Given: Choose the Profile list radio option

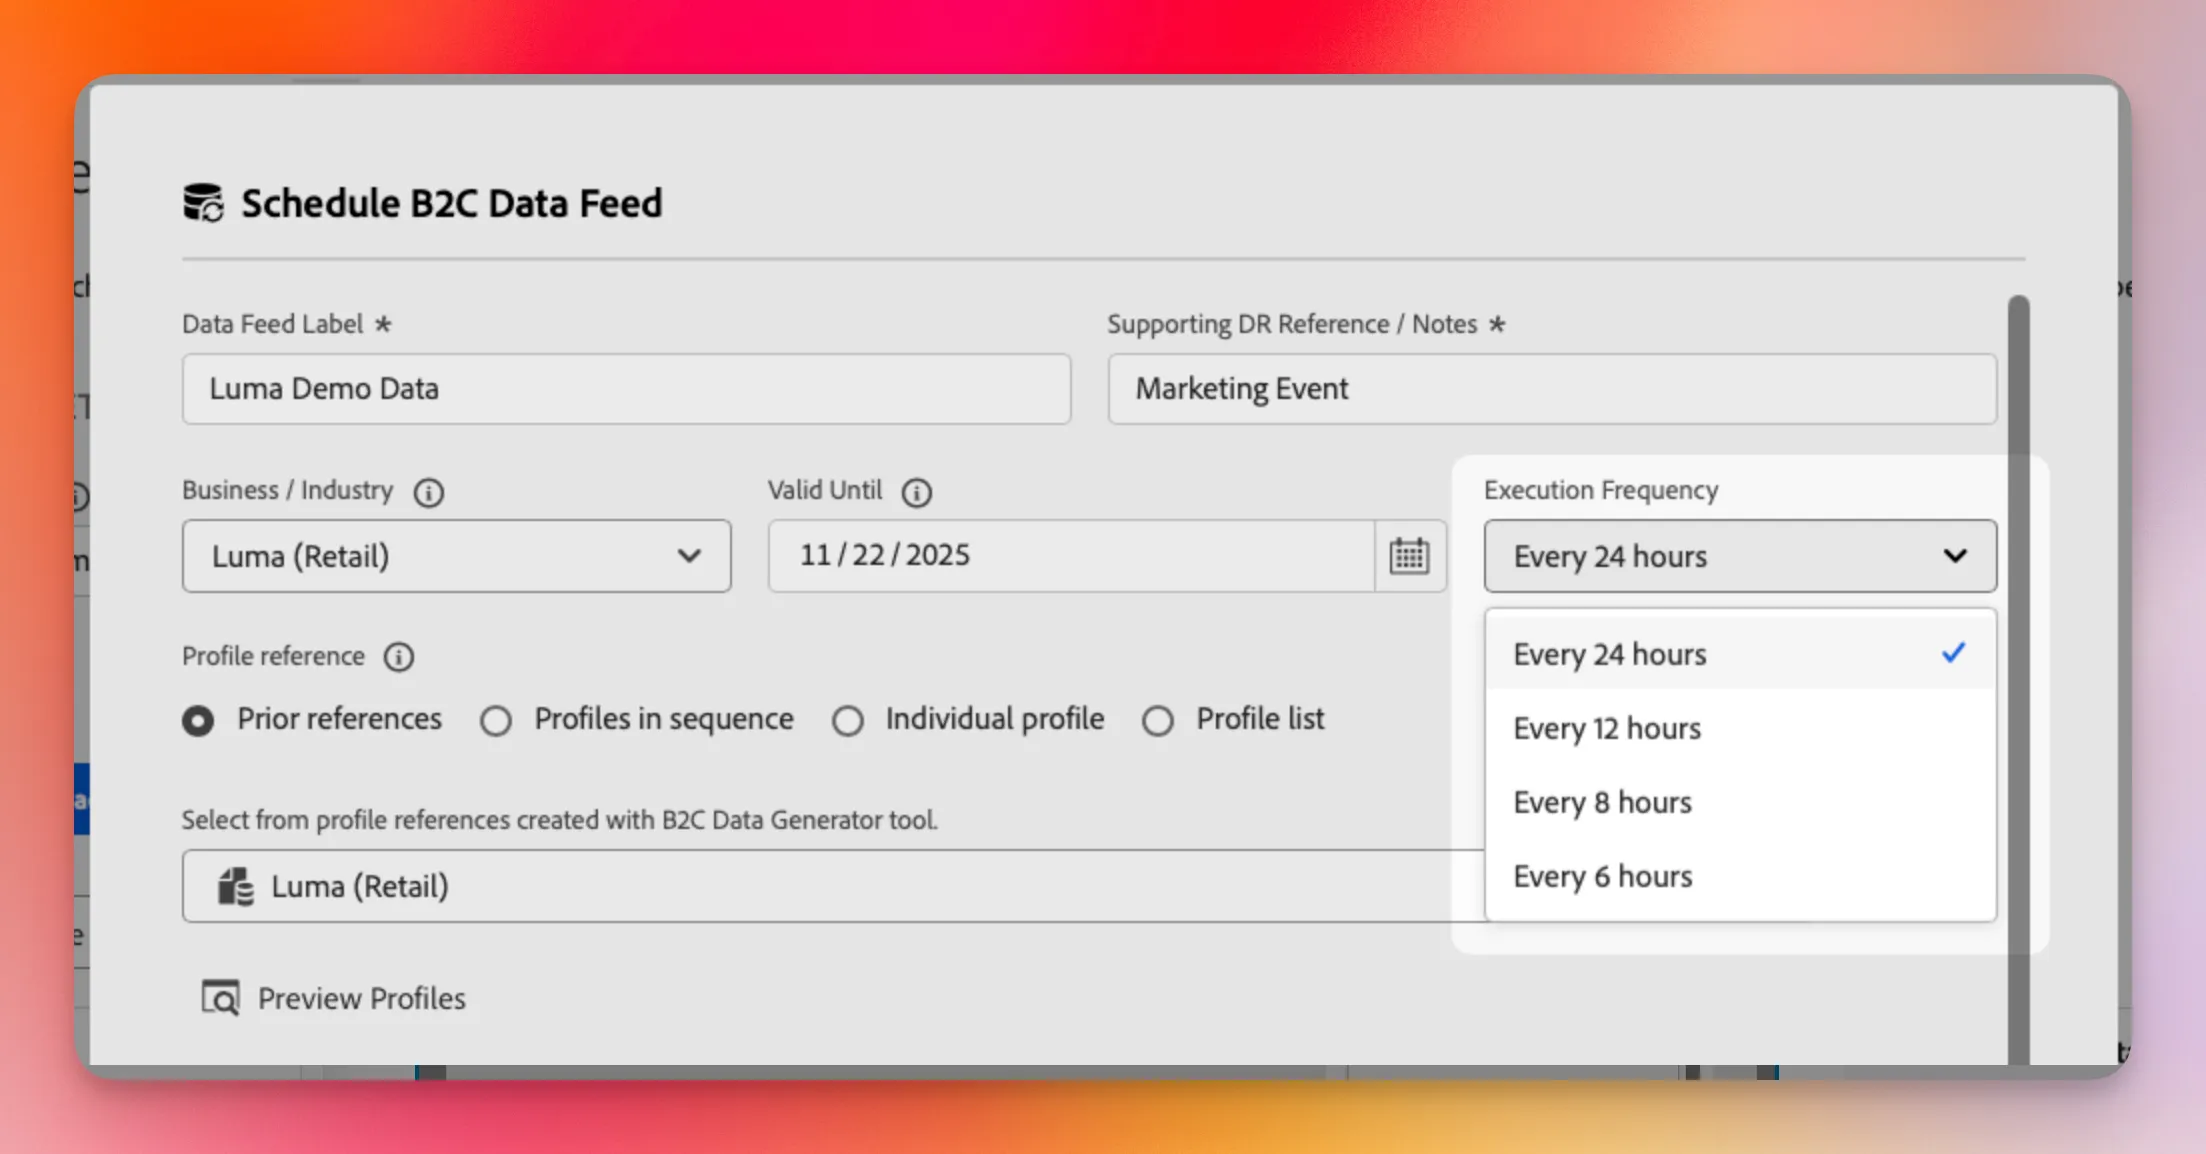Looking at the screenshot, I should click(1158, 720).
